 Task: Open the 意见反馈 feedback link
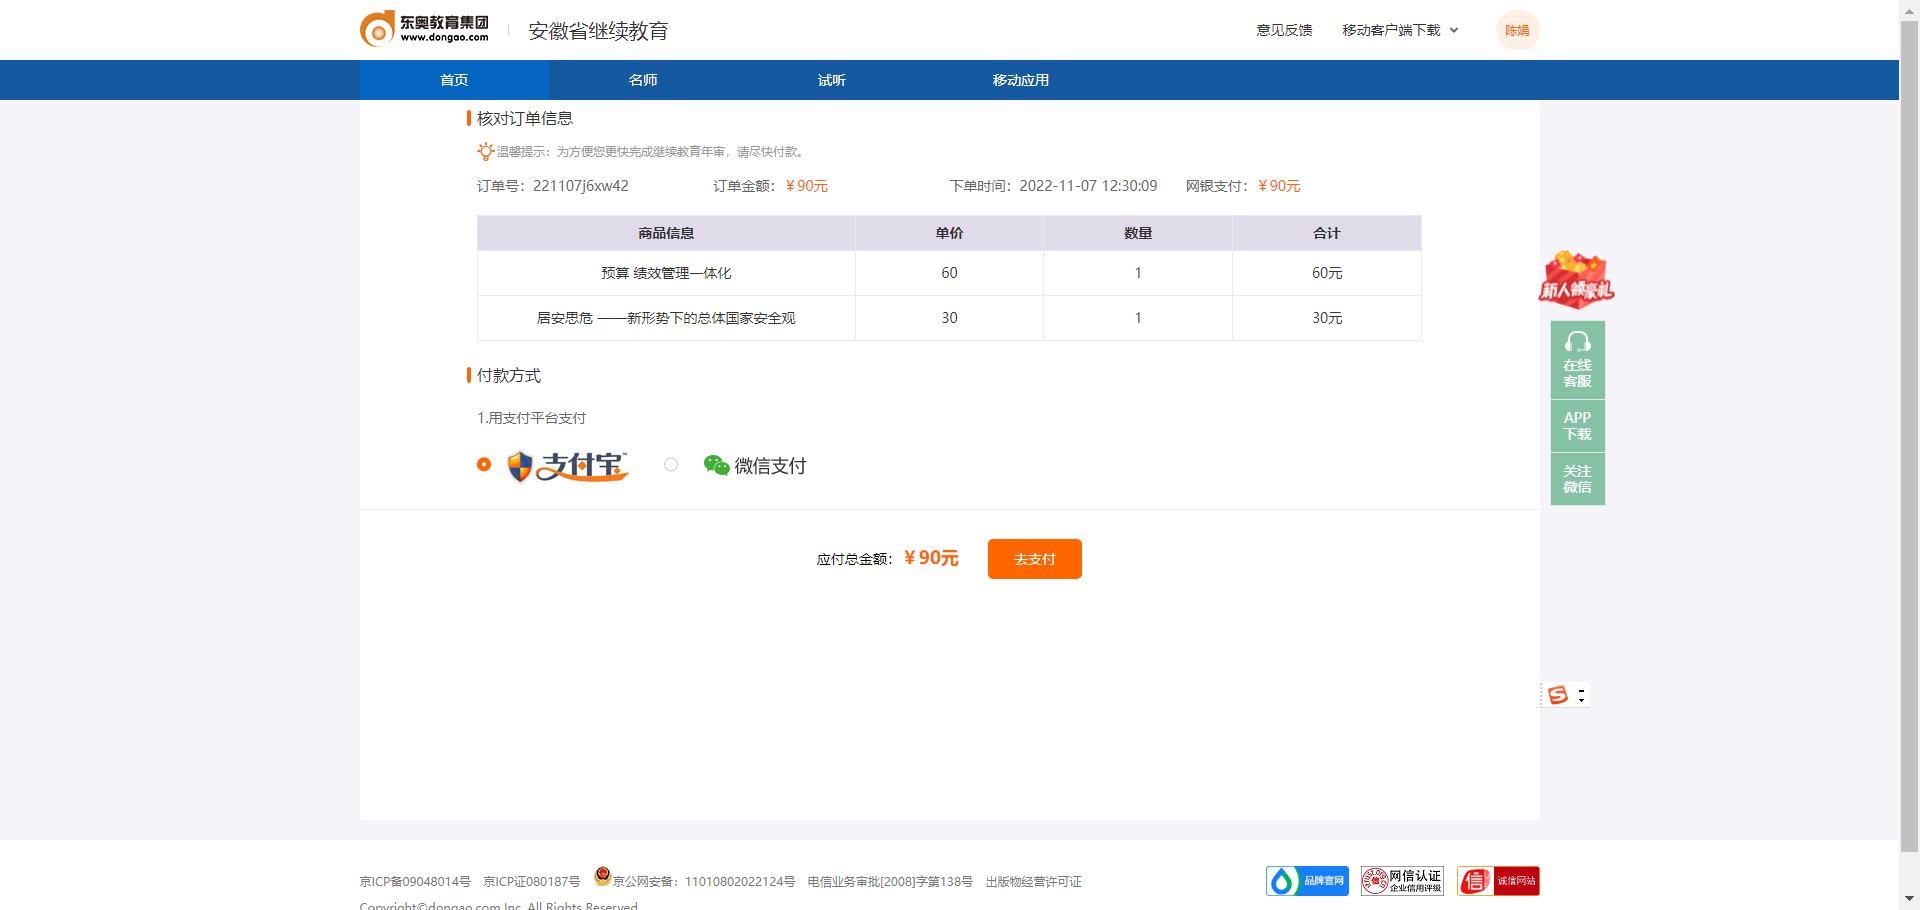click(1284, 30)
